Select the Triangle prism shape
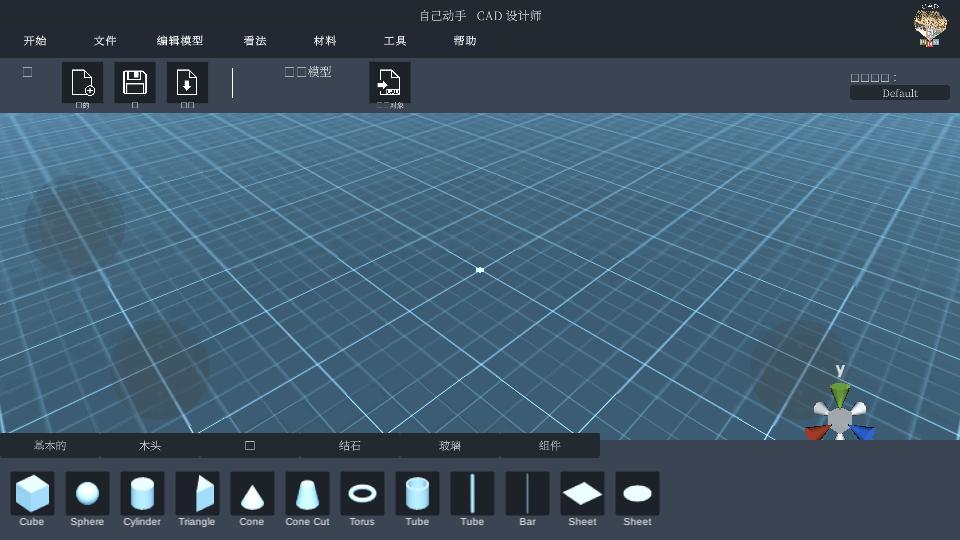 [x=197, y=494]
